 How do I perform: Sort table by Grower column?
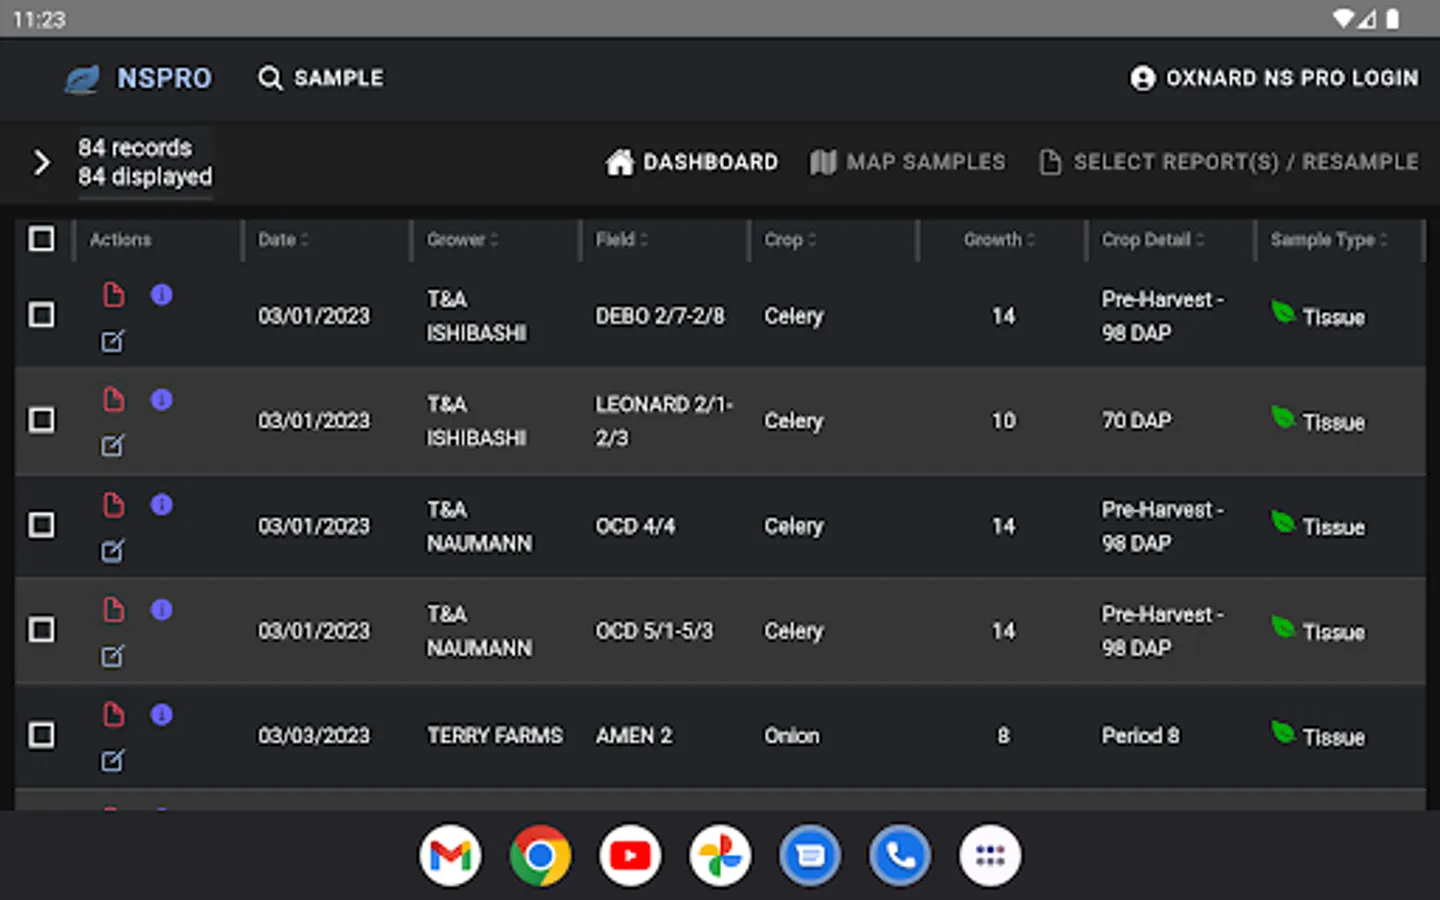click(x=462, y=240)
